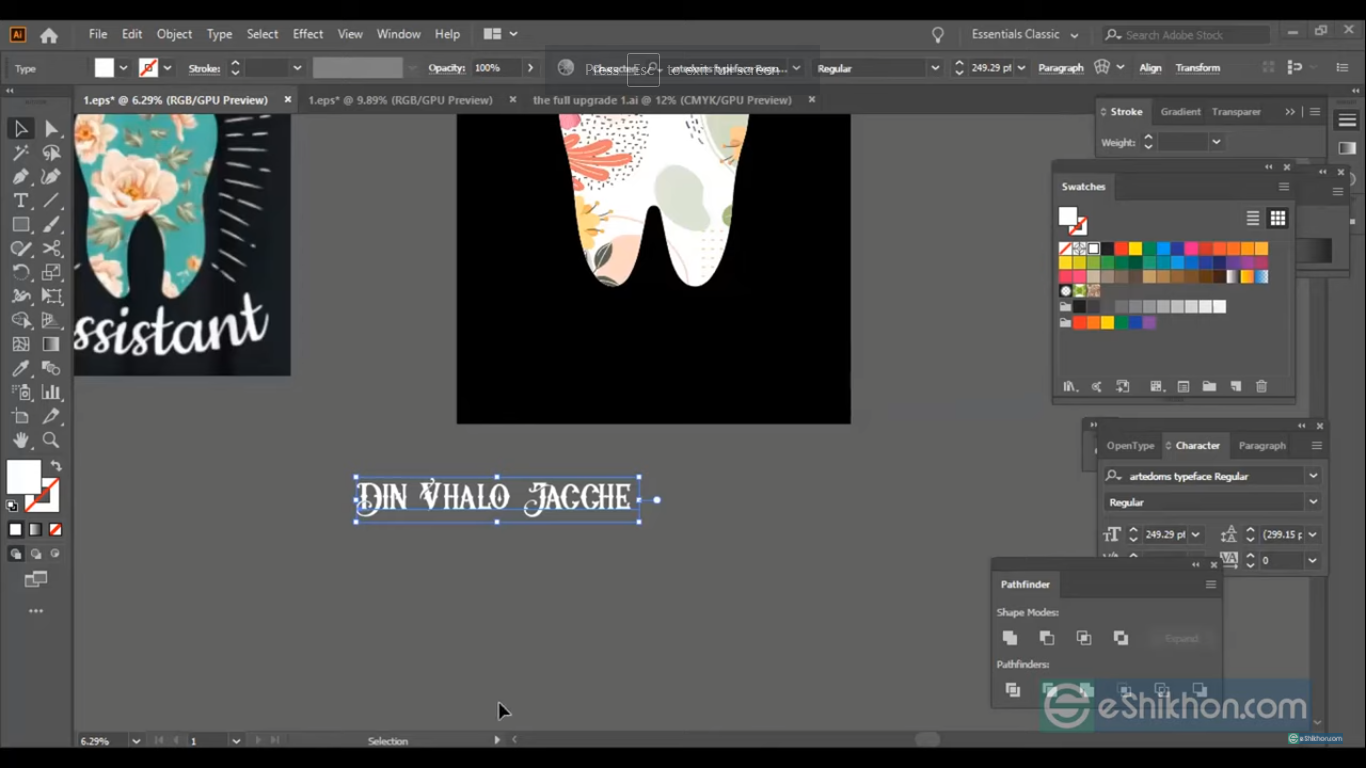
Task: Expand Essentials Classic workspace switcher
Action: 1074,35
